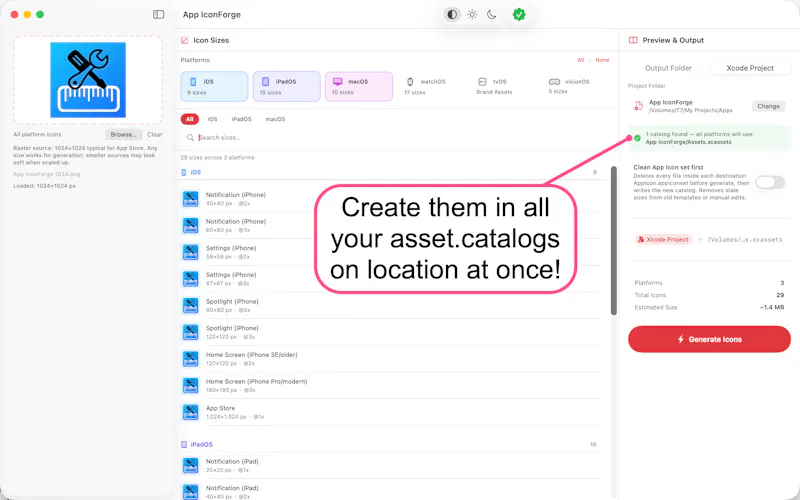Click the App Store 1024 icon
This screenshot has width=800, height=500.
191,412
